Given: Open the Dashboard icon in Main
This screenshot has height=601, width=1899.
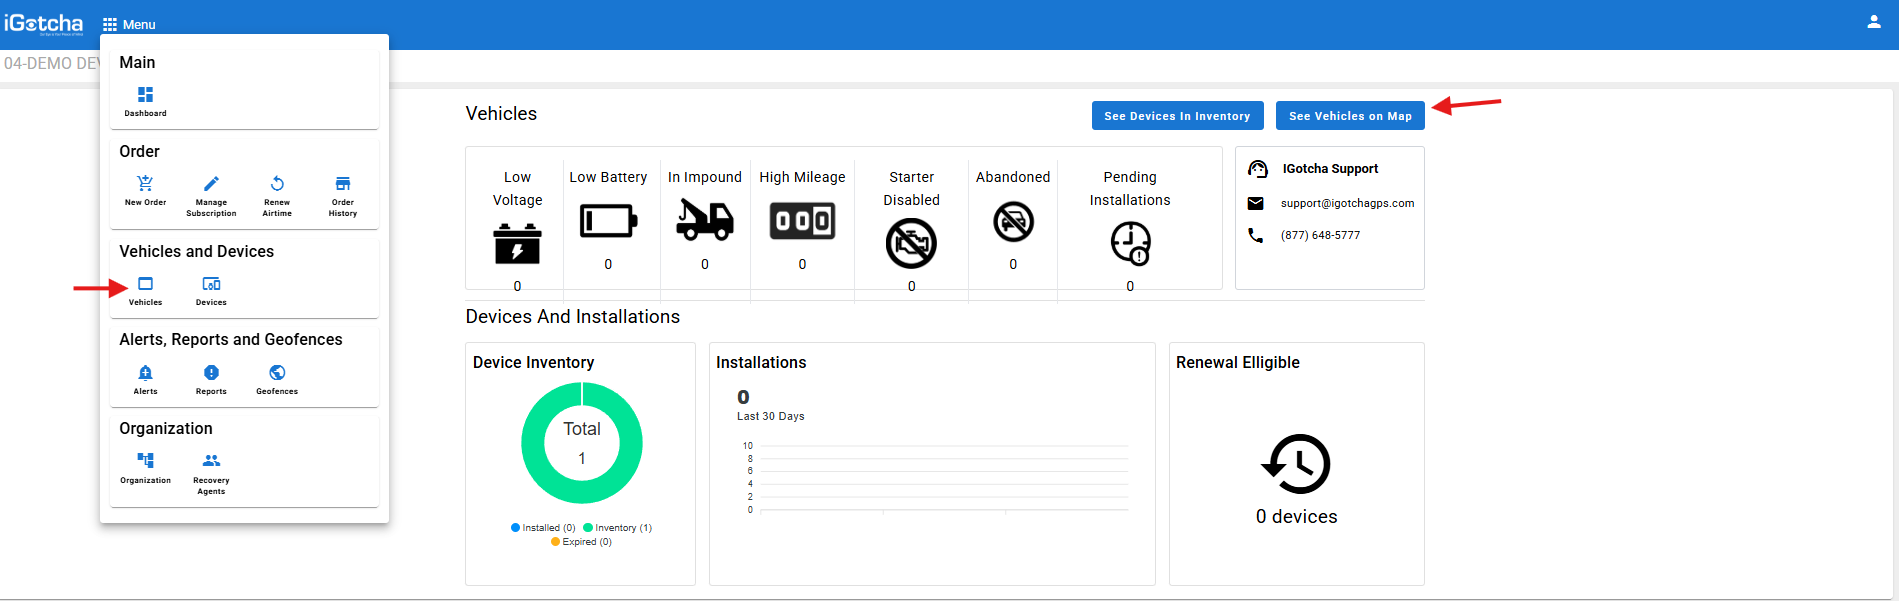Looking at the screenshot, I should [145, 95].
